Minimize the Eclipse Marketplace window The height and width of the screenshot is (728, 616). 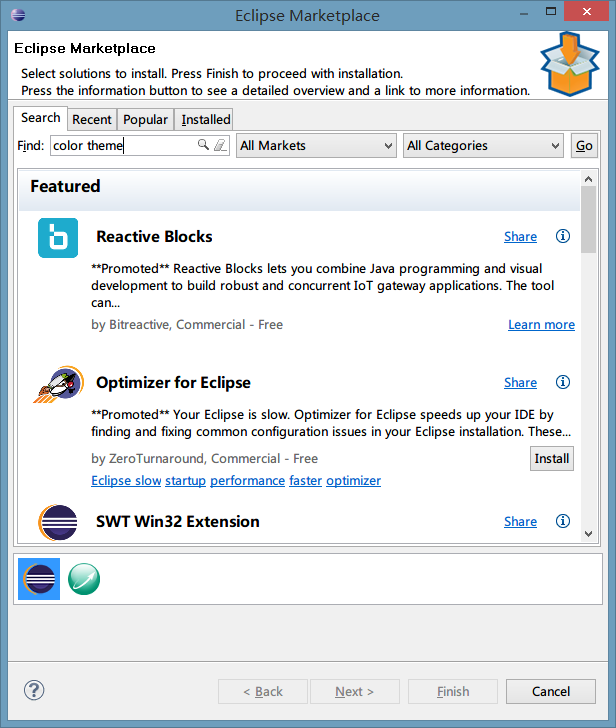coord(524,13)
